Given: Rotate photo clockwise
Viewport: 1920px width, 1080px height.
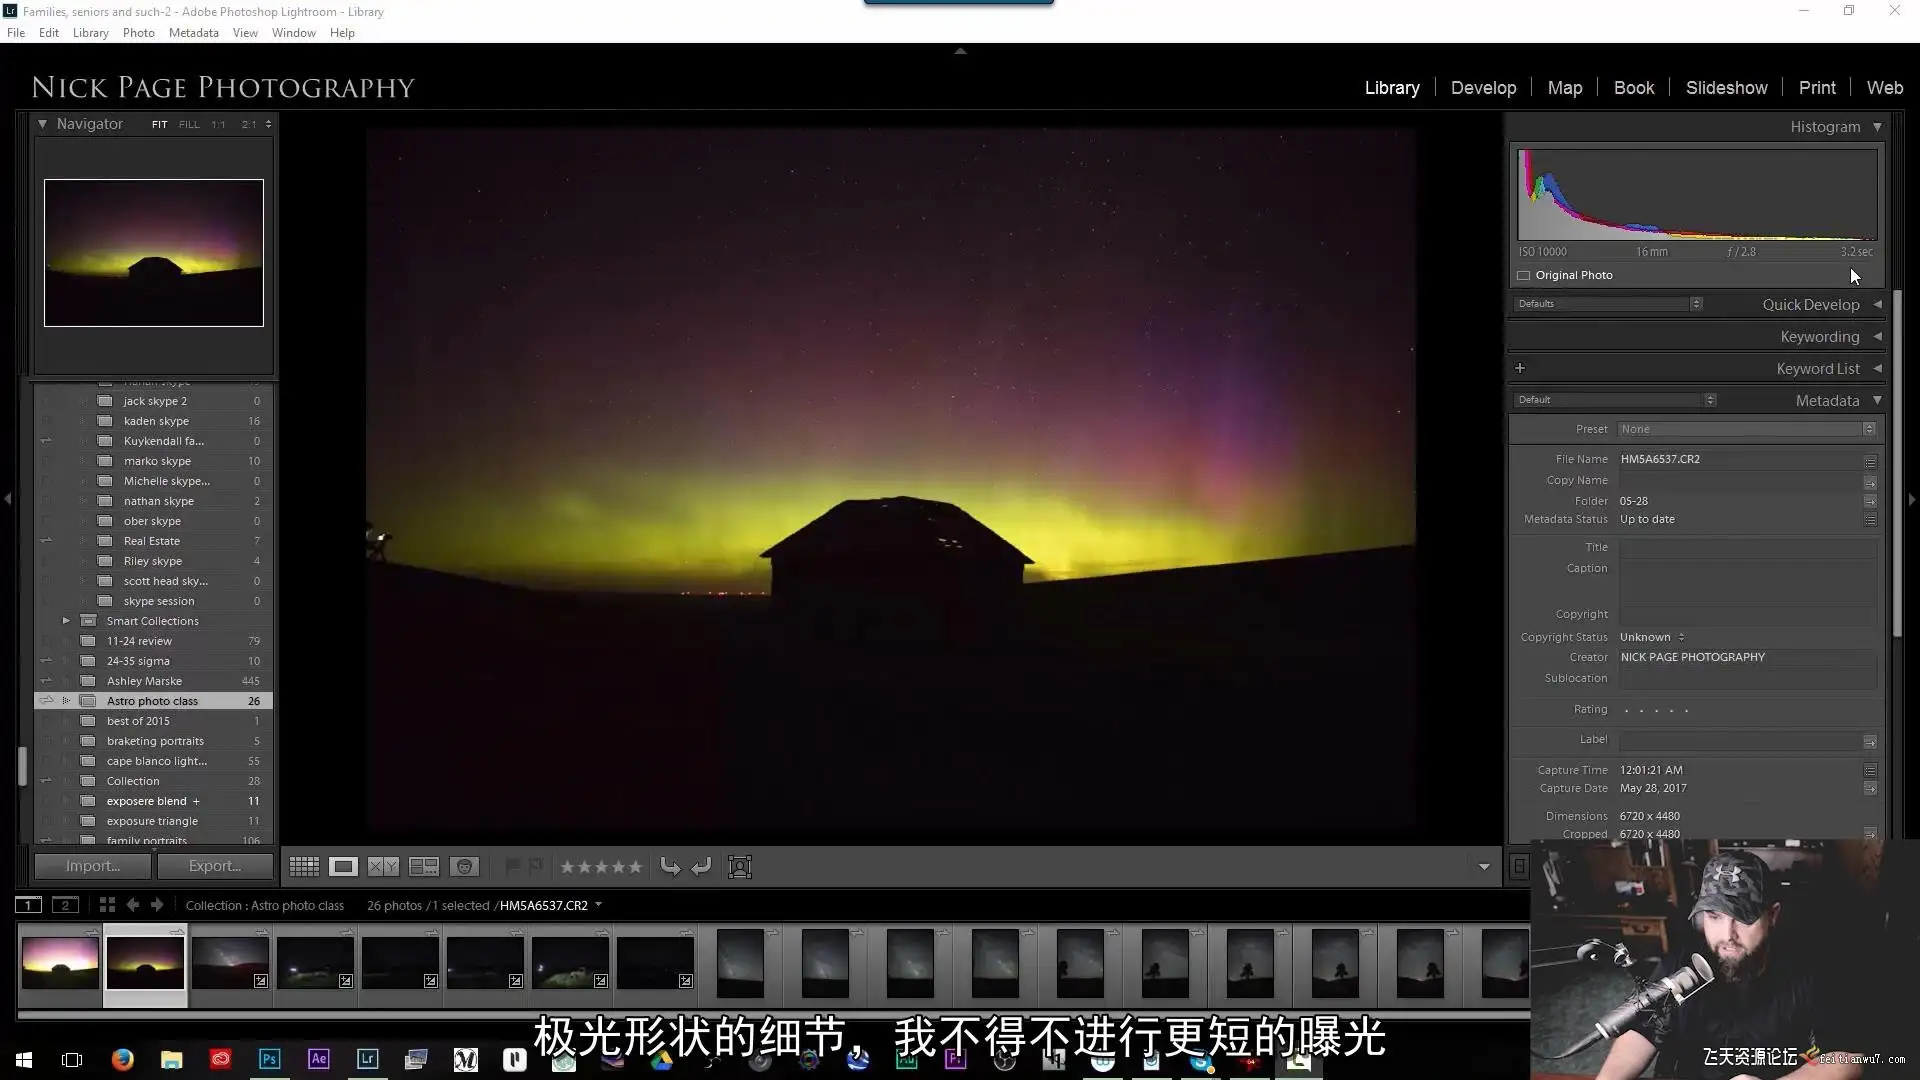Looking at the screenshot, I should 701,867.
